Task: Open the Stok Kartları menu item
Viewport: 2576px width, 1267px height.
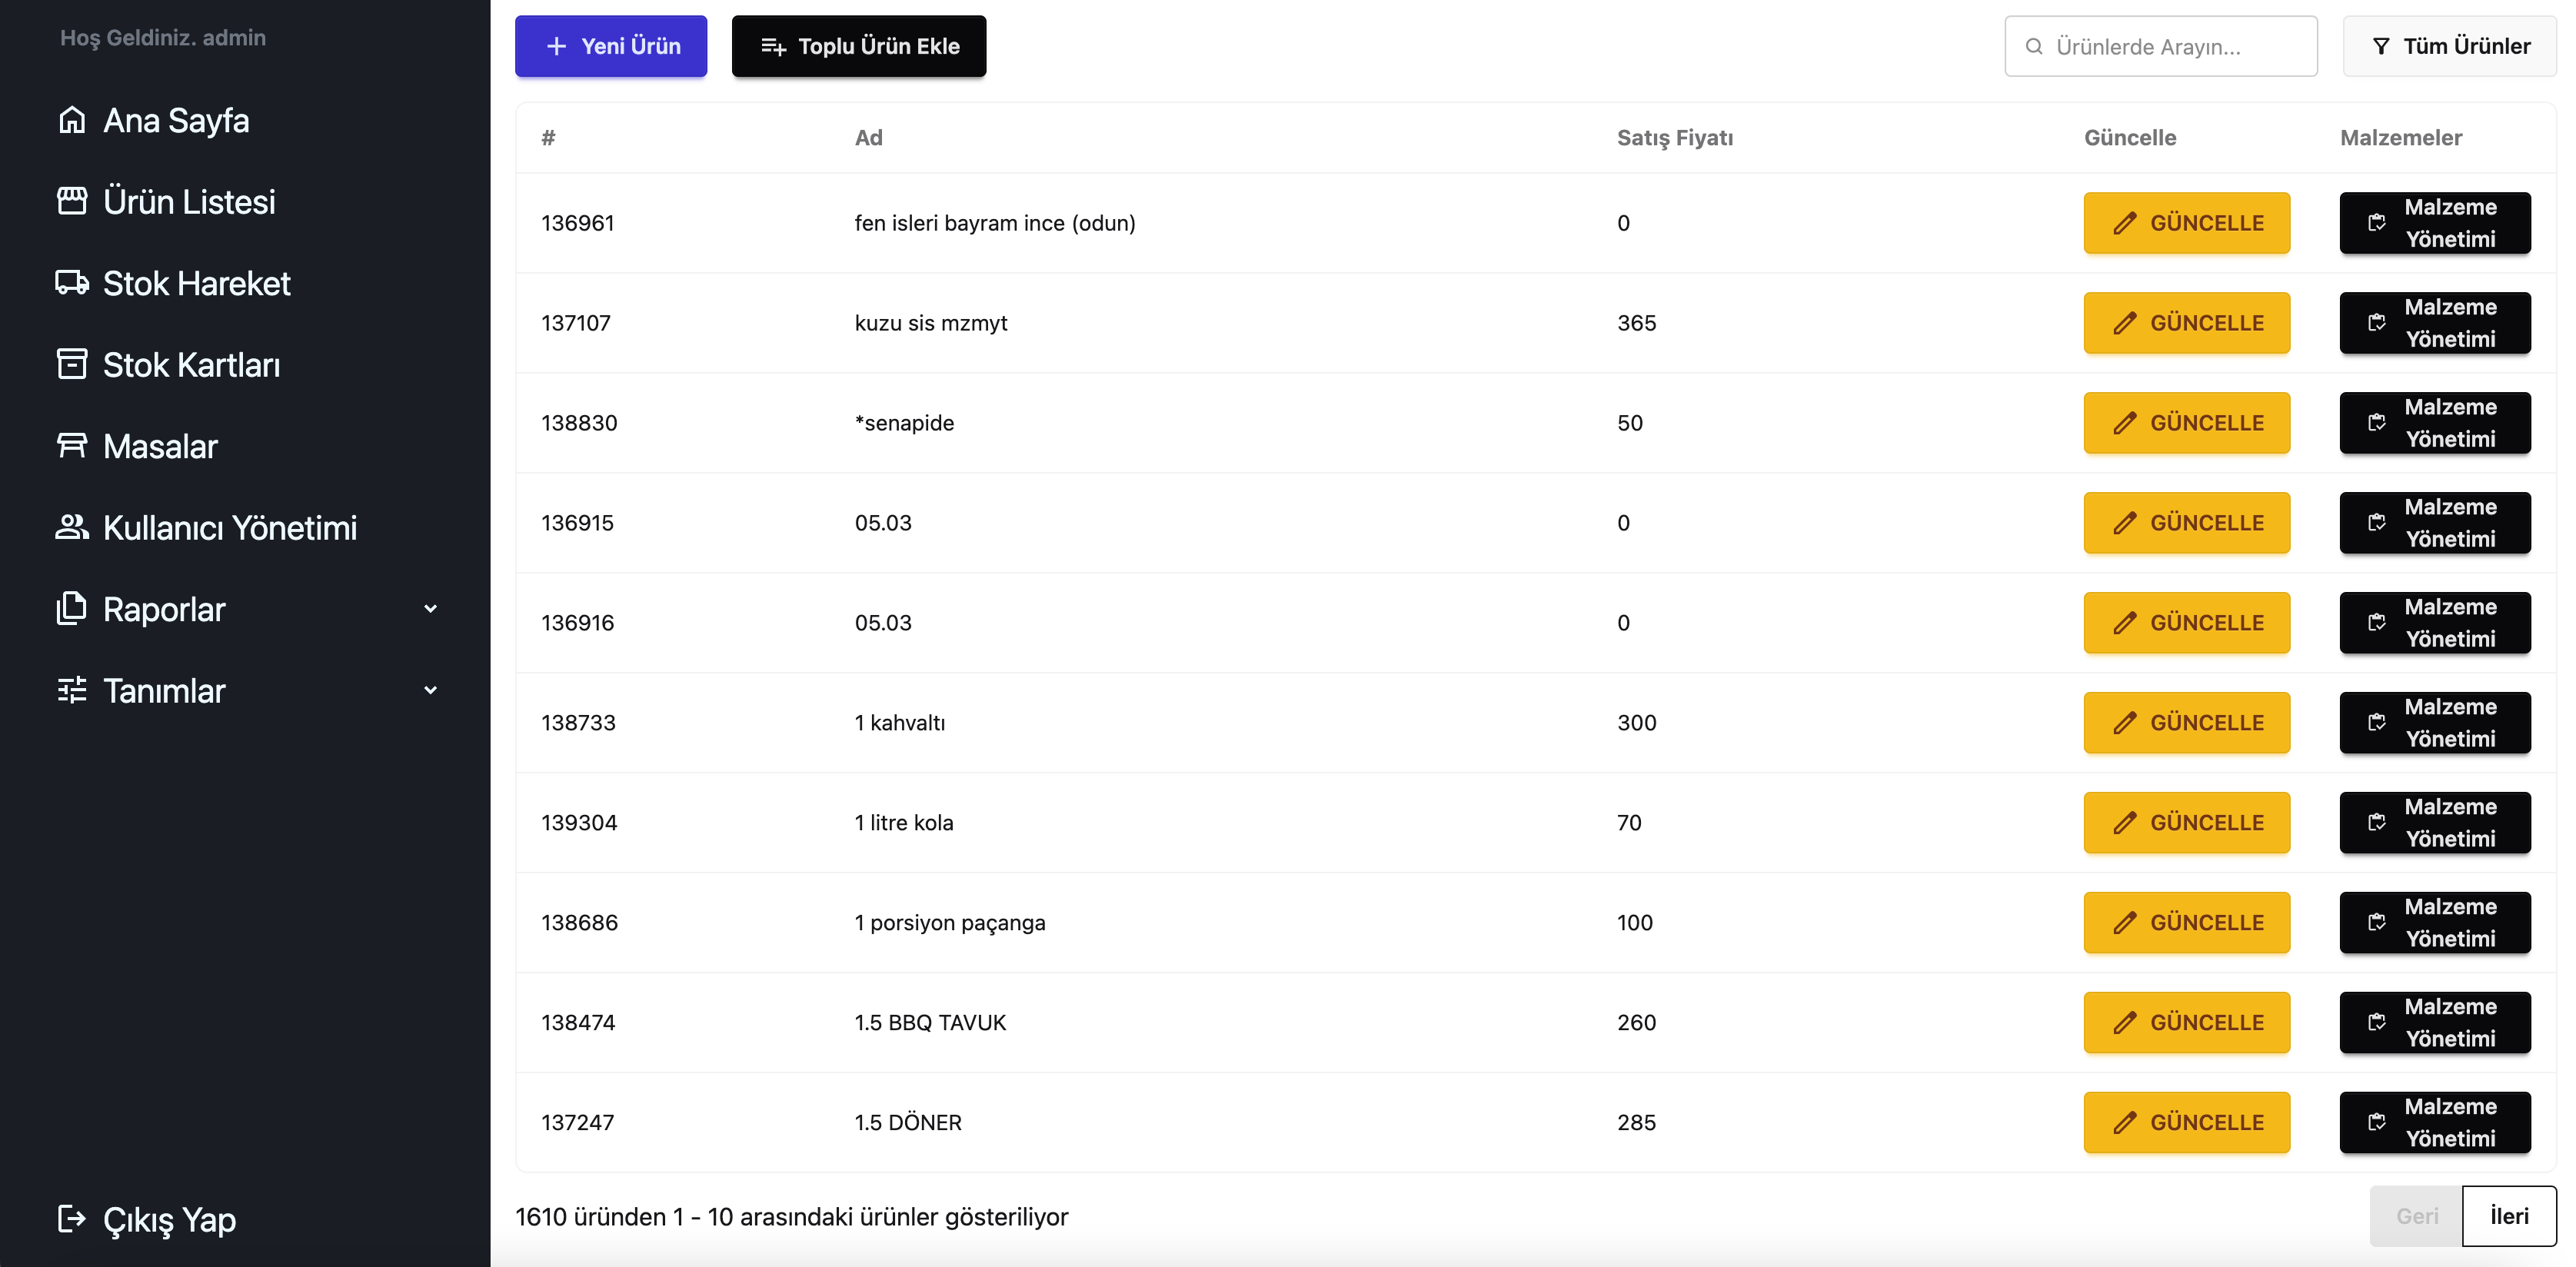Action: tap(191, 365)
